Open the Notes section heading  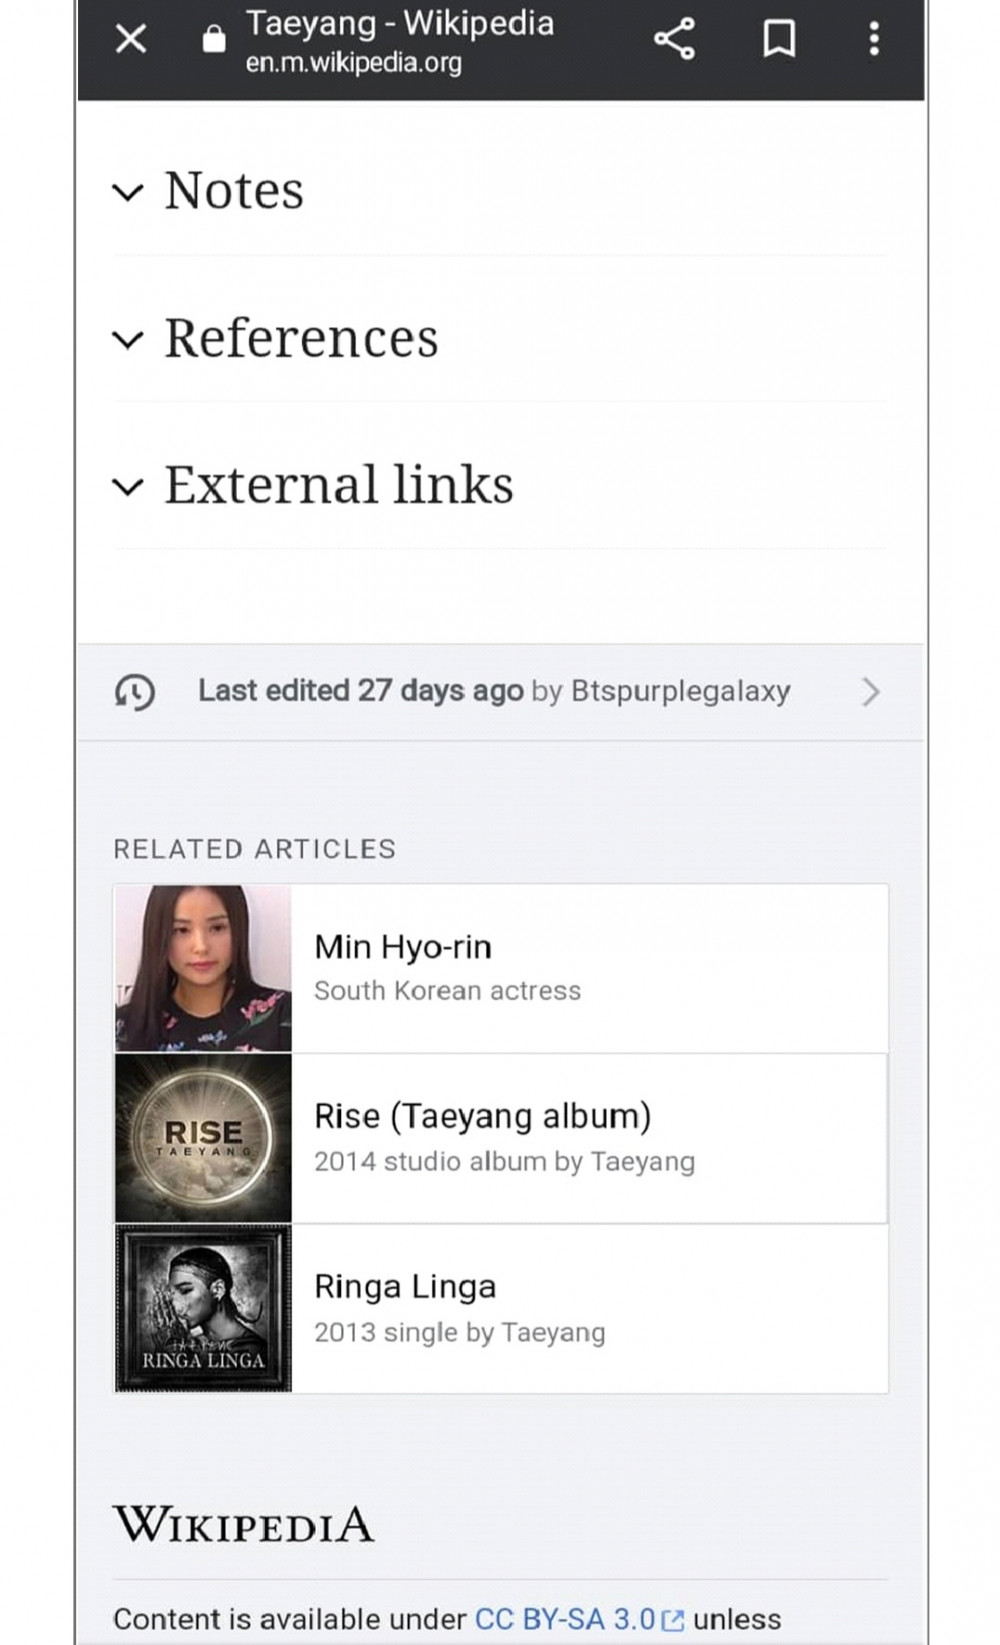234,190
